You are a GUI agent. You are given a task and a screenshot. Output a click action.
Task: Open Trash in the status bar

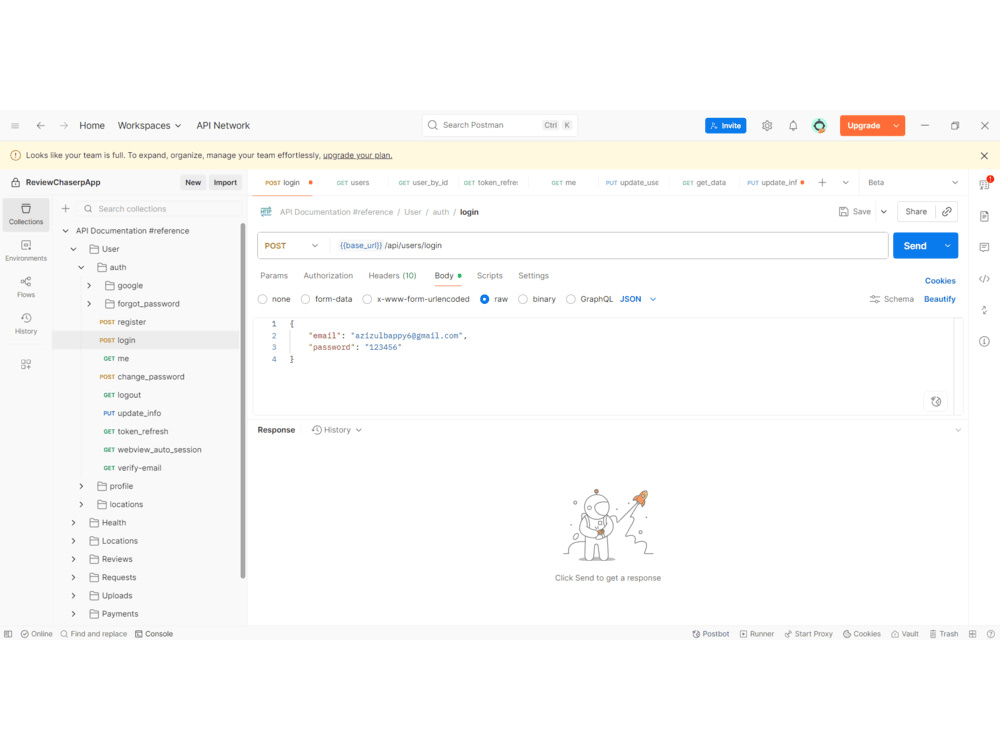tap(944, 634)
